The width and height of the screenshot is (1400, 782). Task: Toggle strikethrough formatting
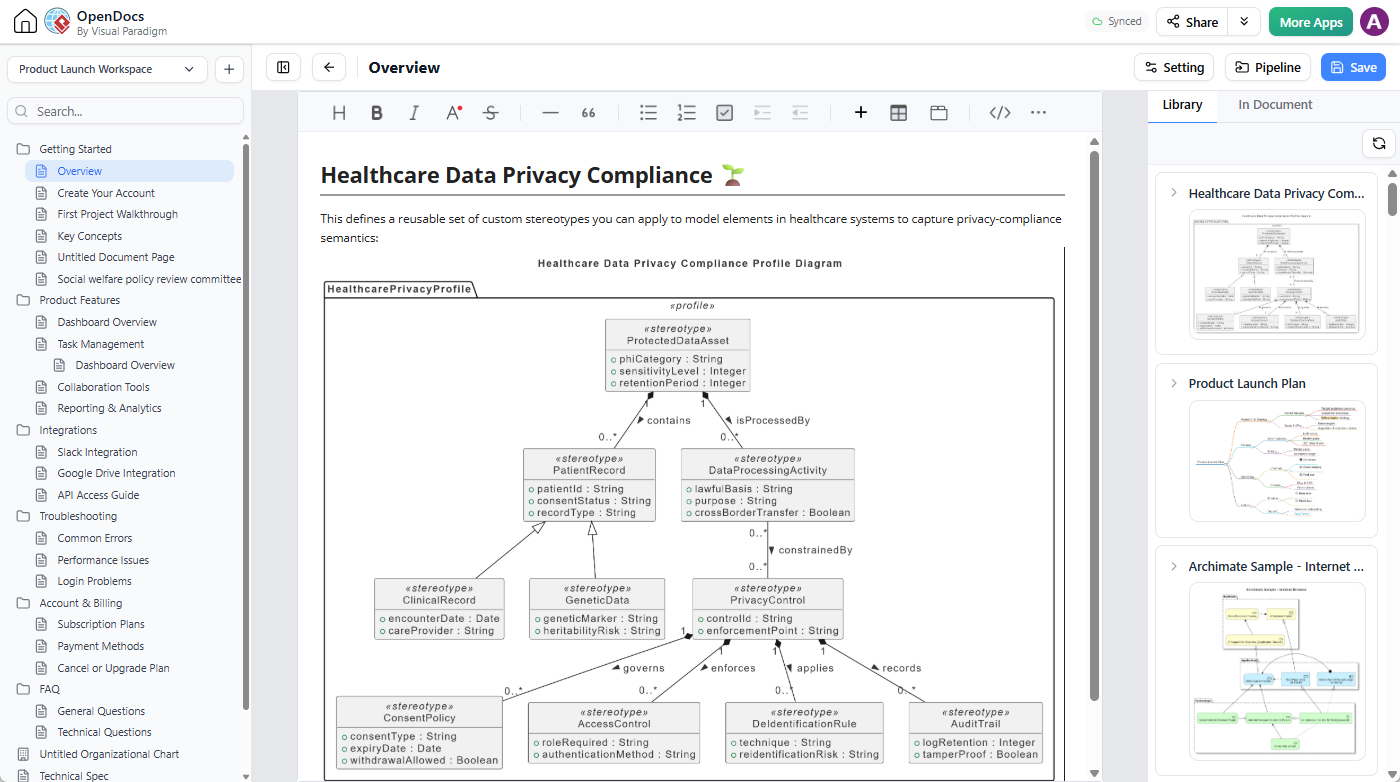click(490, 113)
